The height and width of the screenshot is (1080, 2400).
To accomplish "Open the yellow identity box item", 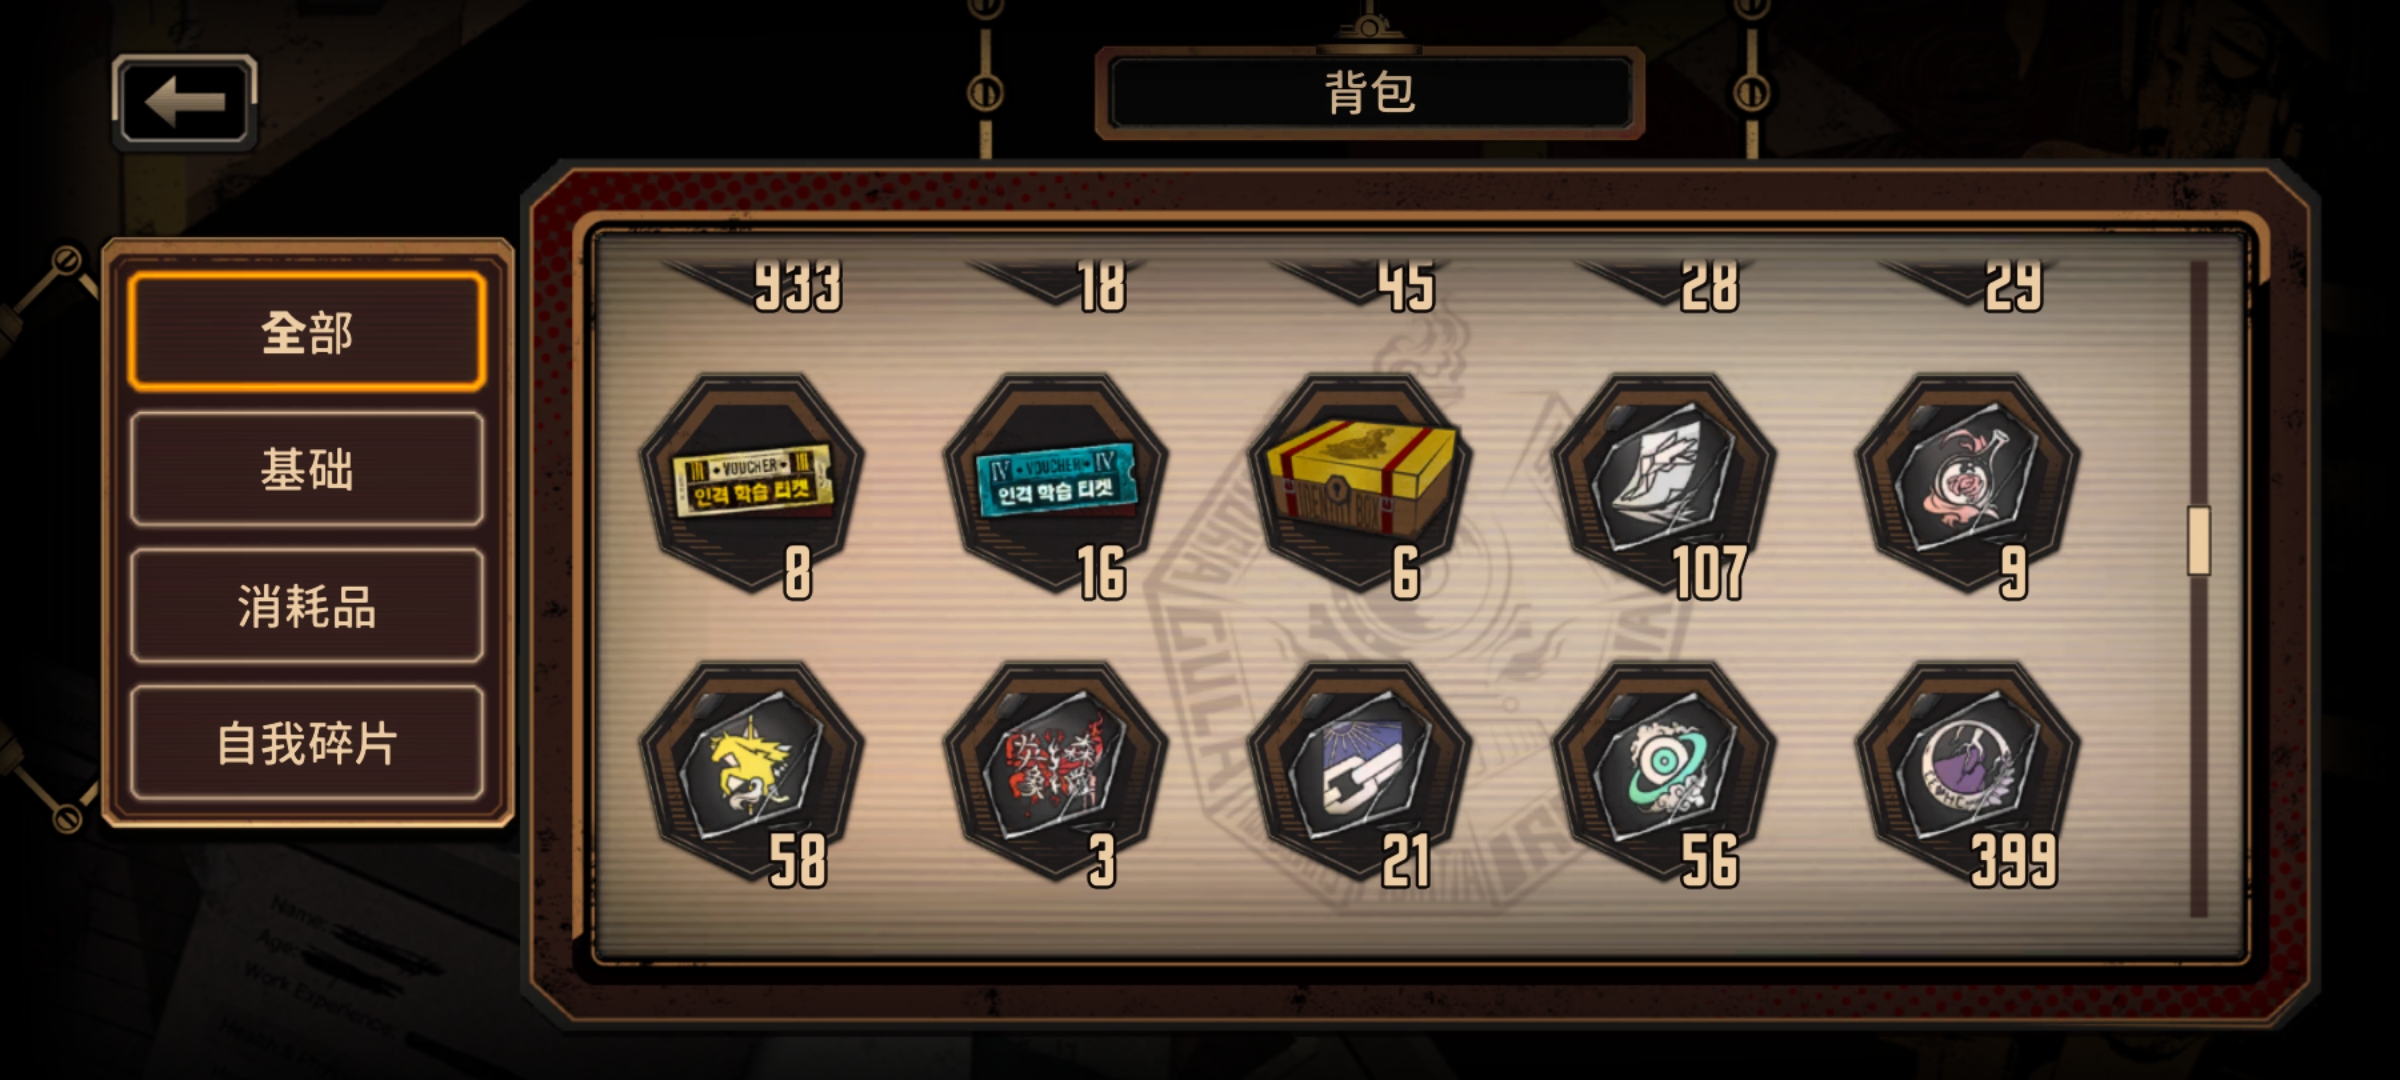I will pyautogui.click(x=1360, y=483).
